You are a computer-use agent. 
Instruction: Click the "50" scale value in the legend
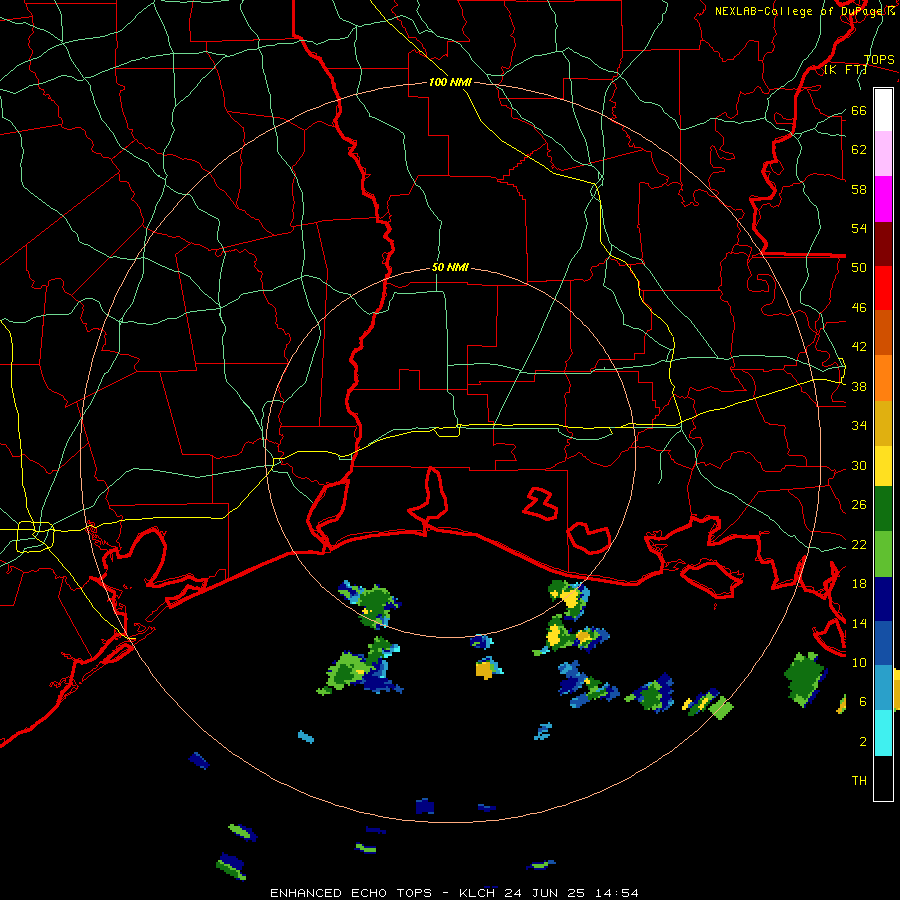pos(859,268)
